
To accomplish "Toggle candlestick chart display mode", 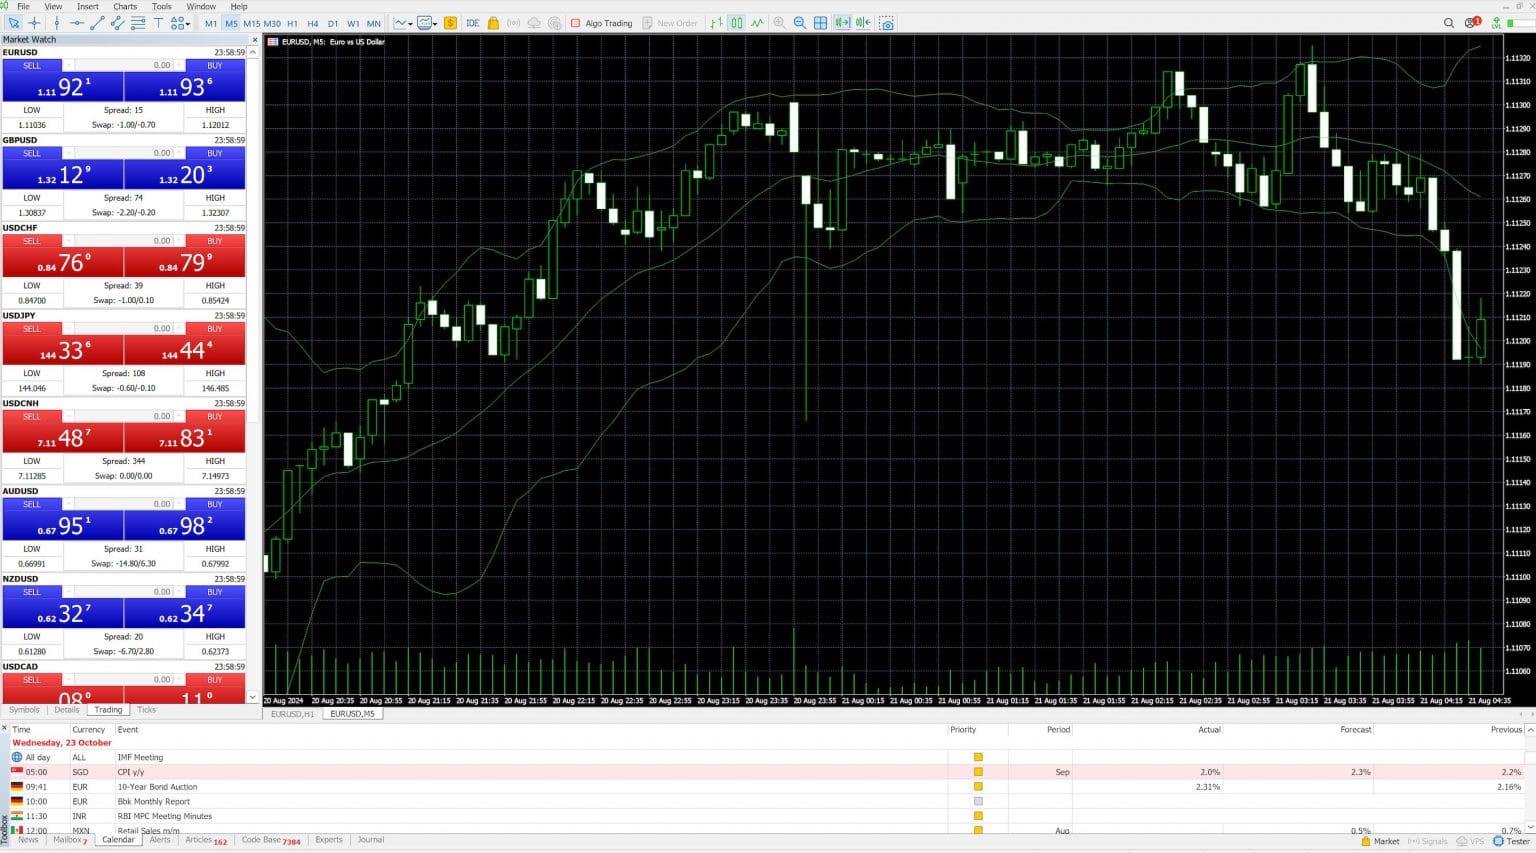I will [x=737, y=23].
